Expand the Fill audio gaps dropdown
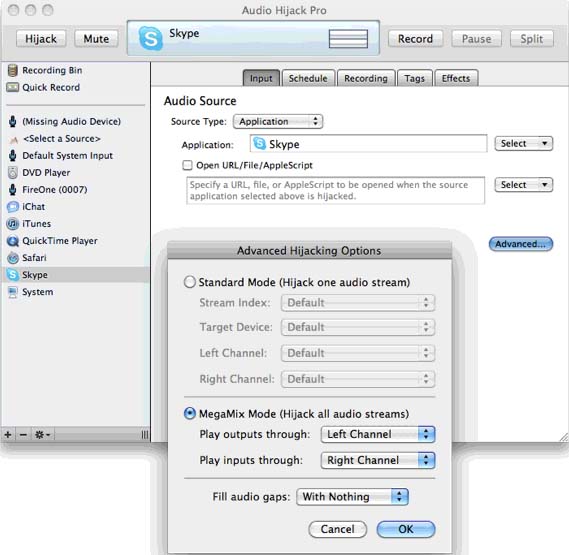The width and height of the screenshot is (569, 555). (x=352, y=497)
